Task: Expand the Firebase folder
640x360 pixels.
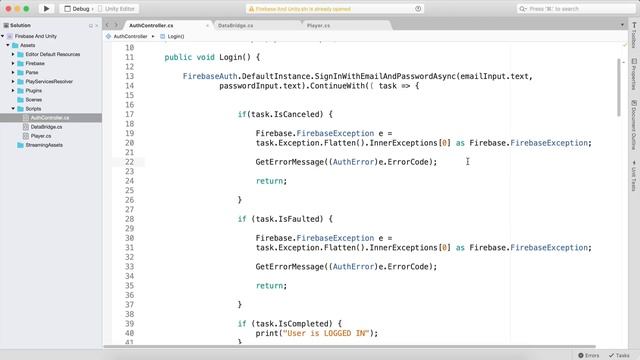Action: click(x=13, y=63)
